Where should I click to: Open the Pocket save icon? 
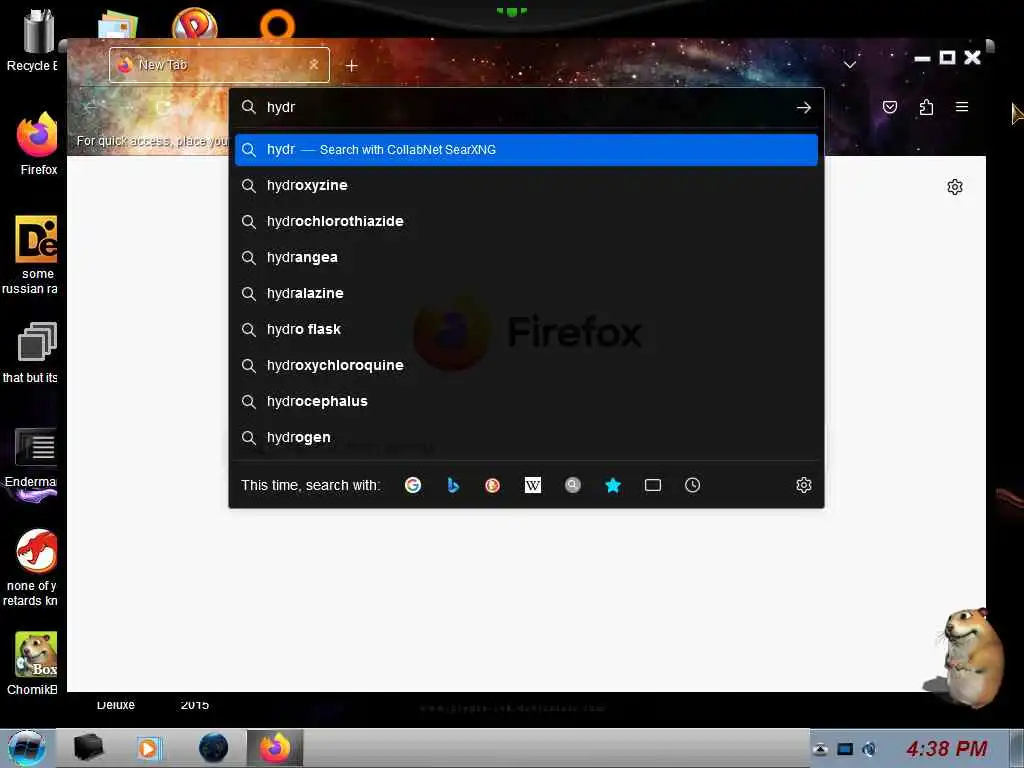tap(889, 107)
